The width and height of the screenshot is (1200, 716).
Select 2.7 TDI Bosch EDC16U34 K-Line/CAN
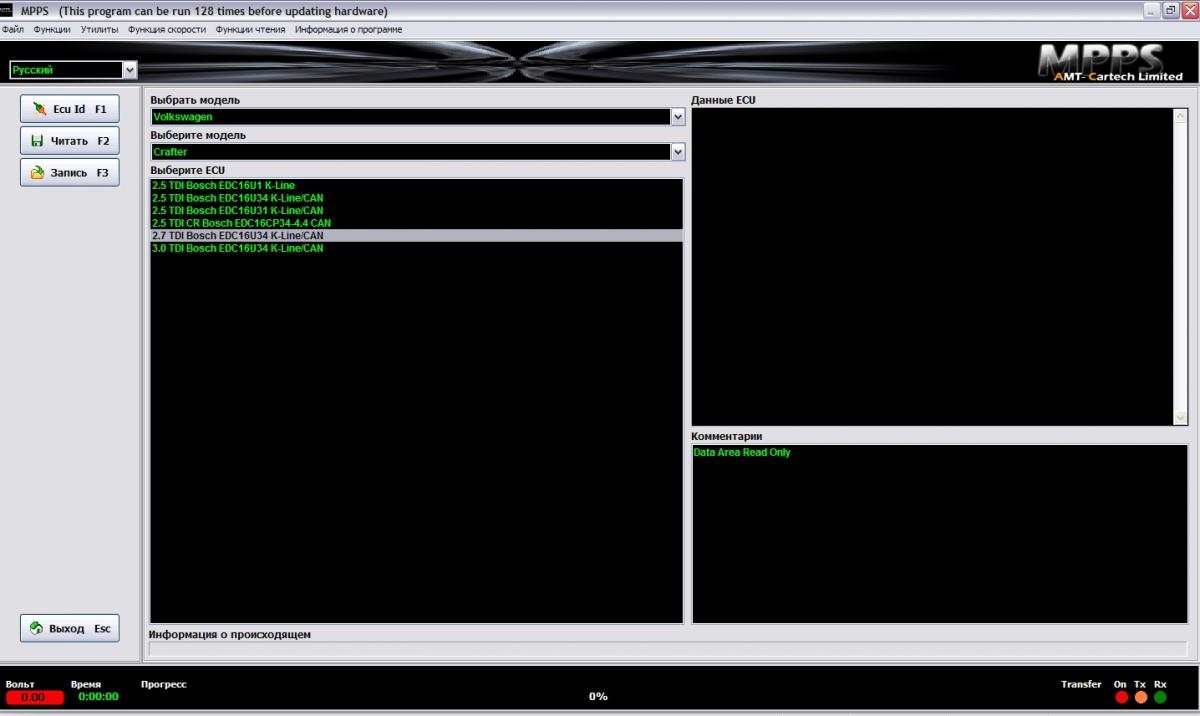417,235
